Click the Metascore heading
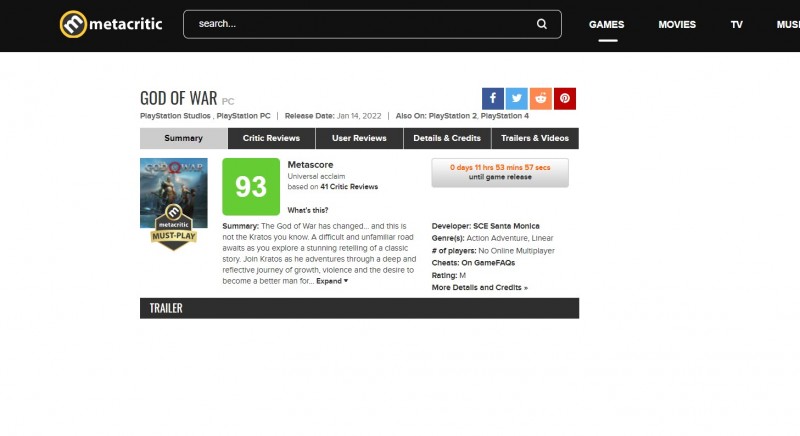 (310, 165)
